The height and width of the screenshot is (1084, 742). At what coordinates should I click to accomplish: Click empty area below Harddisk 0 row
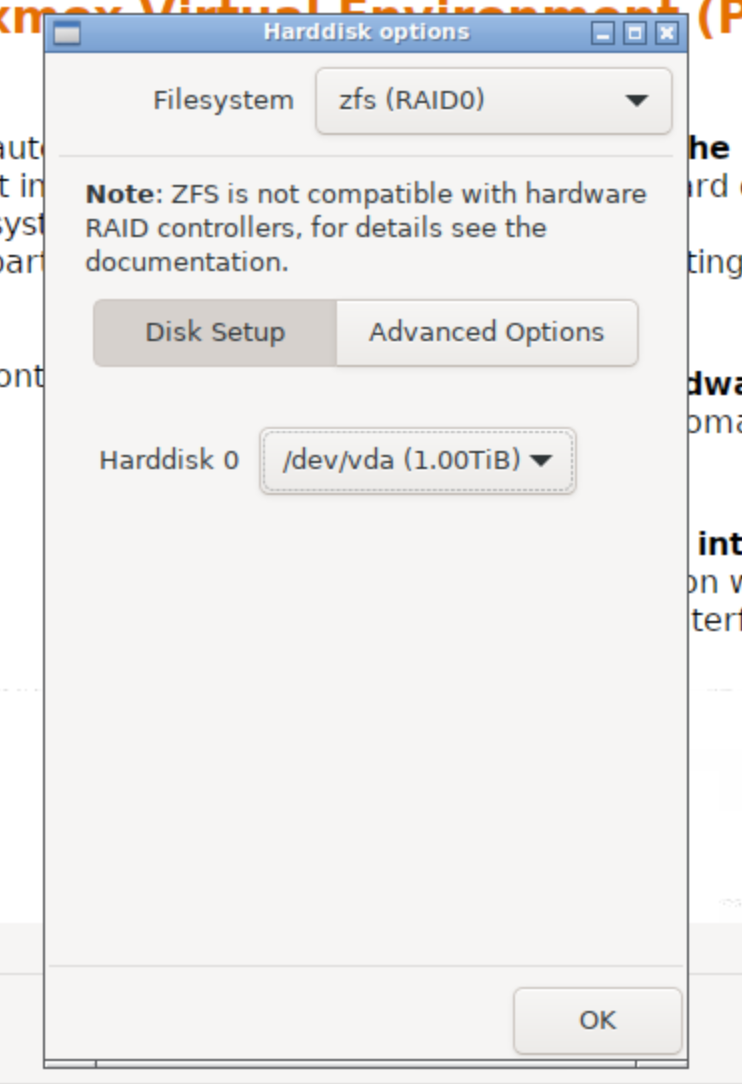pos(366,726)
